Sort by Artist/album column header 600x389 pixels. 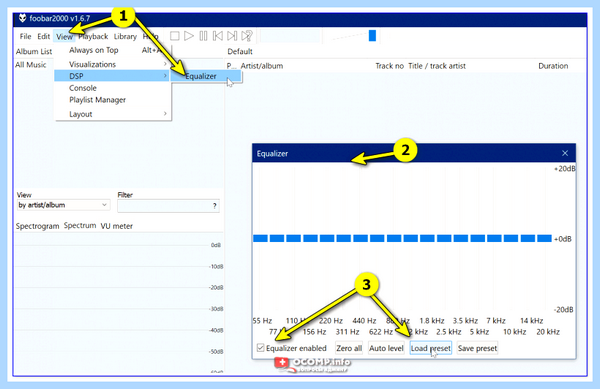262,66
